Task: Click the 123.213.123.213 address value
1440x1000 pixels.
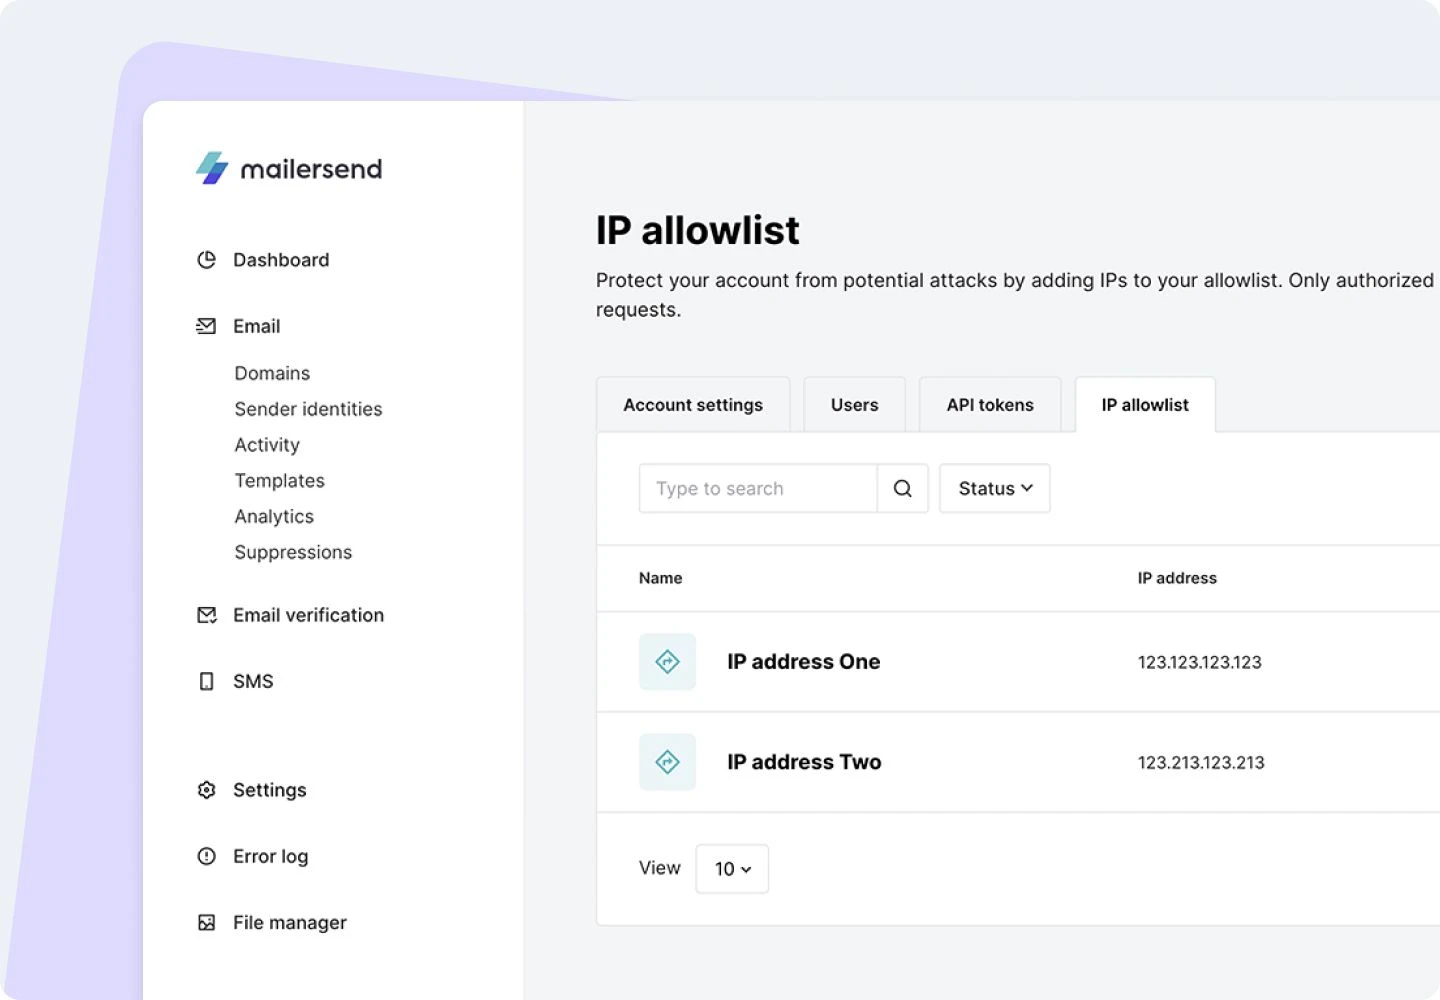Action: 1201,762
